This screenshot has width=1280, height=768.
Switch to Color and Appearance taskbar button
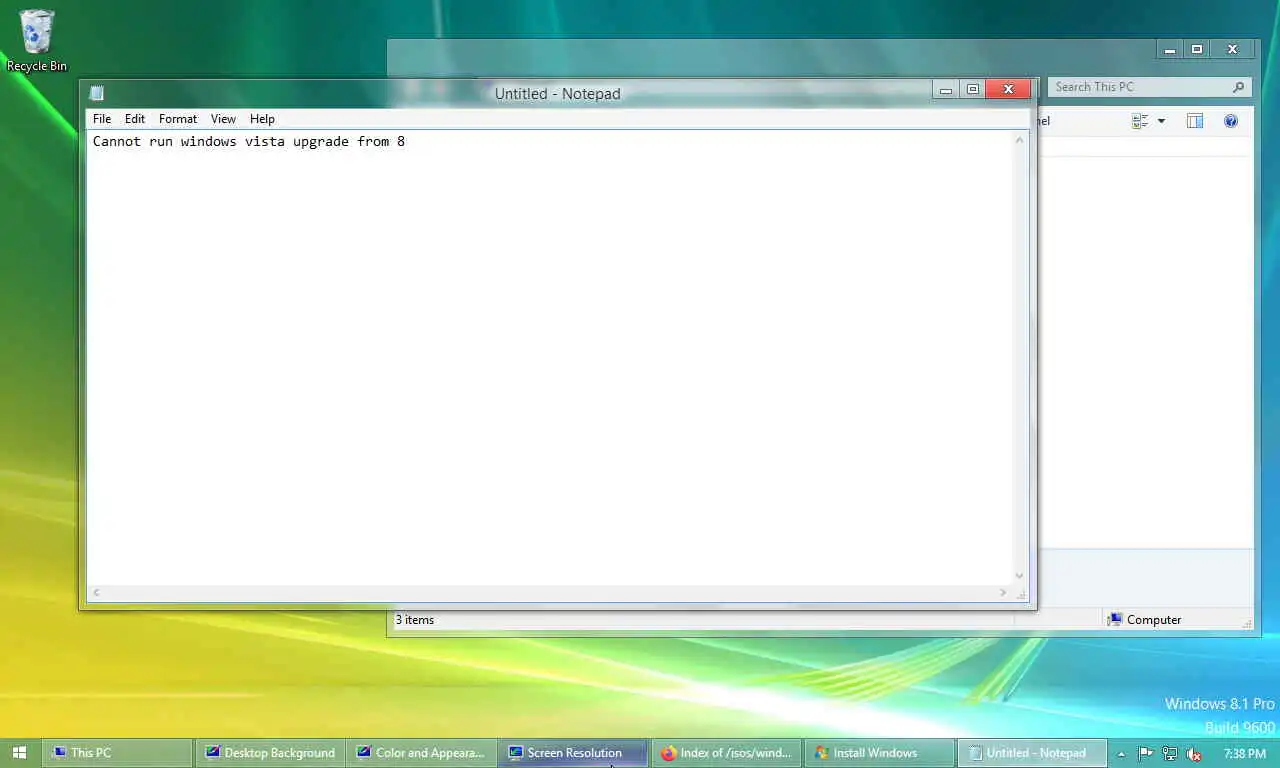coord(422,753)
